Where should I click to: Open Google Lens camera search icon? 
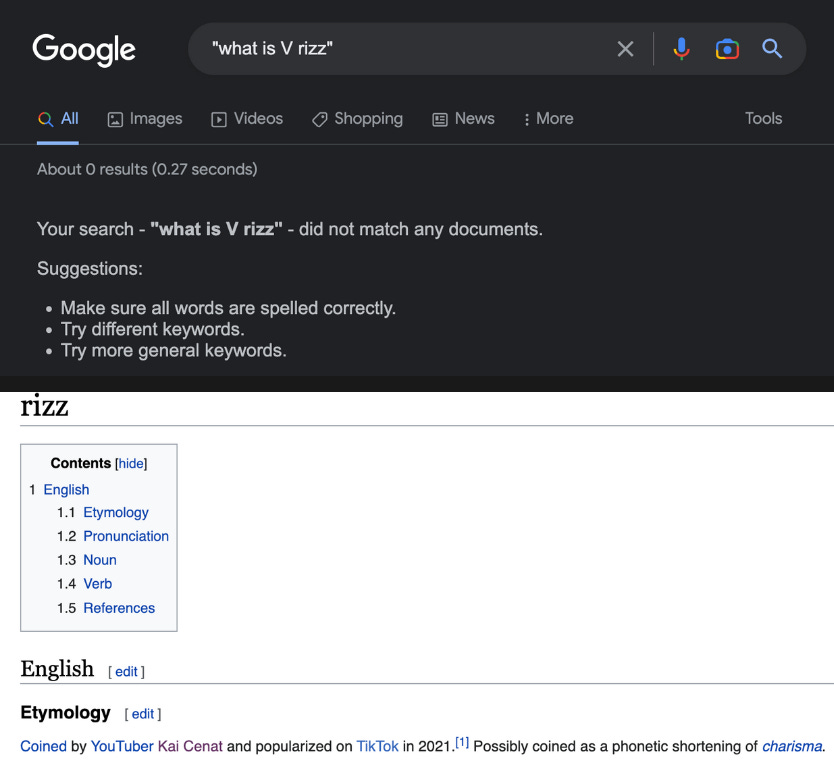pos(727,49)
